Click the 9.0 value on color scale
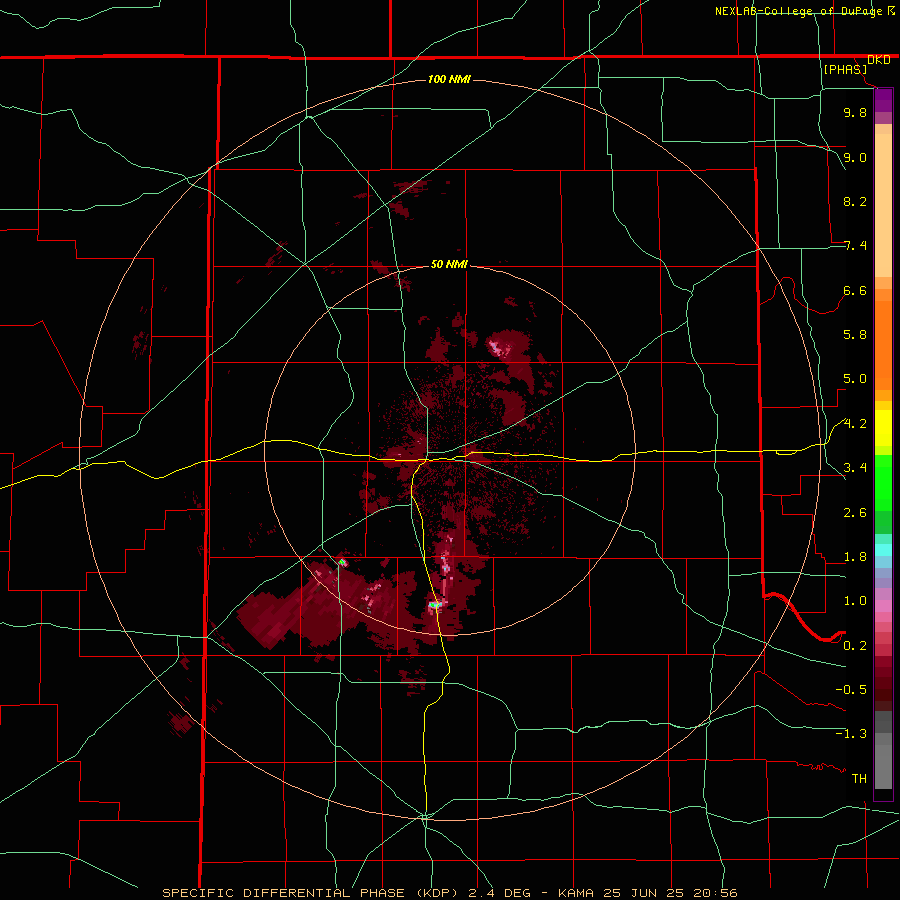This screenshot has height=900, width=900. pyautogui.click(x=855, y=157)
